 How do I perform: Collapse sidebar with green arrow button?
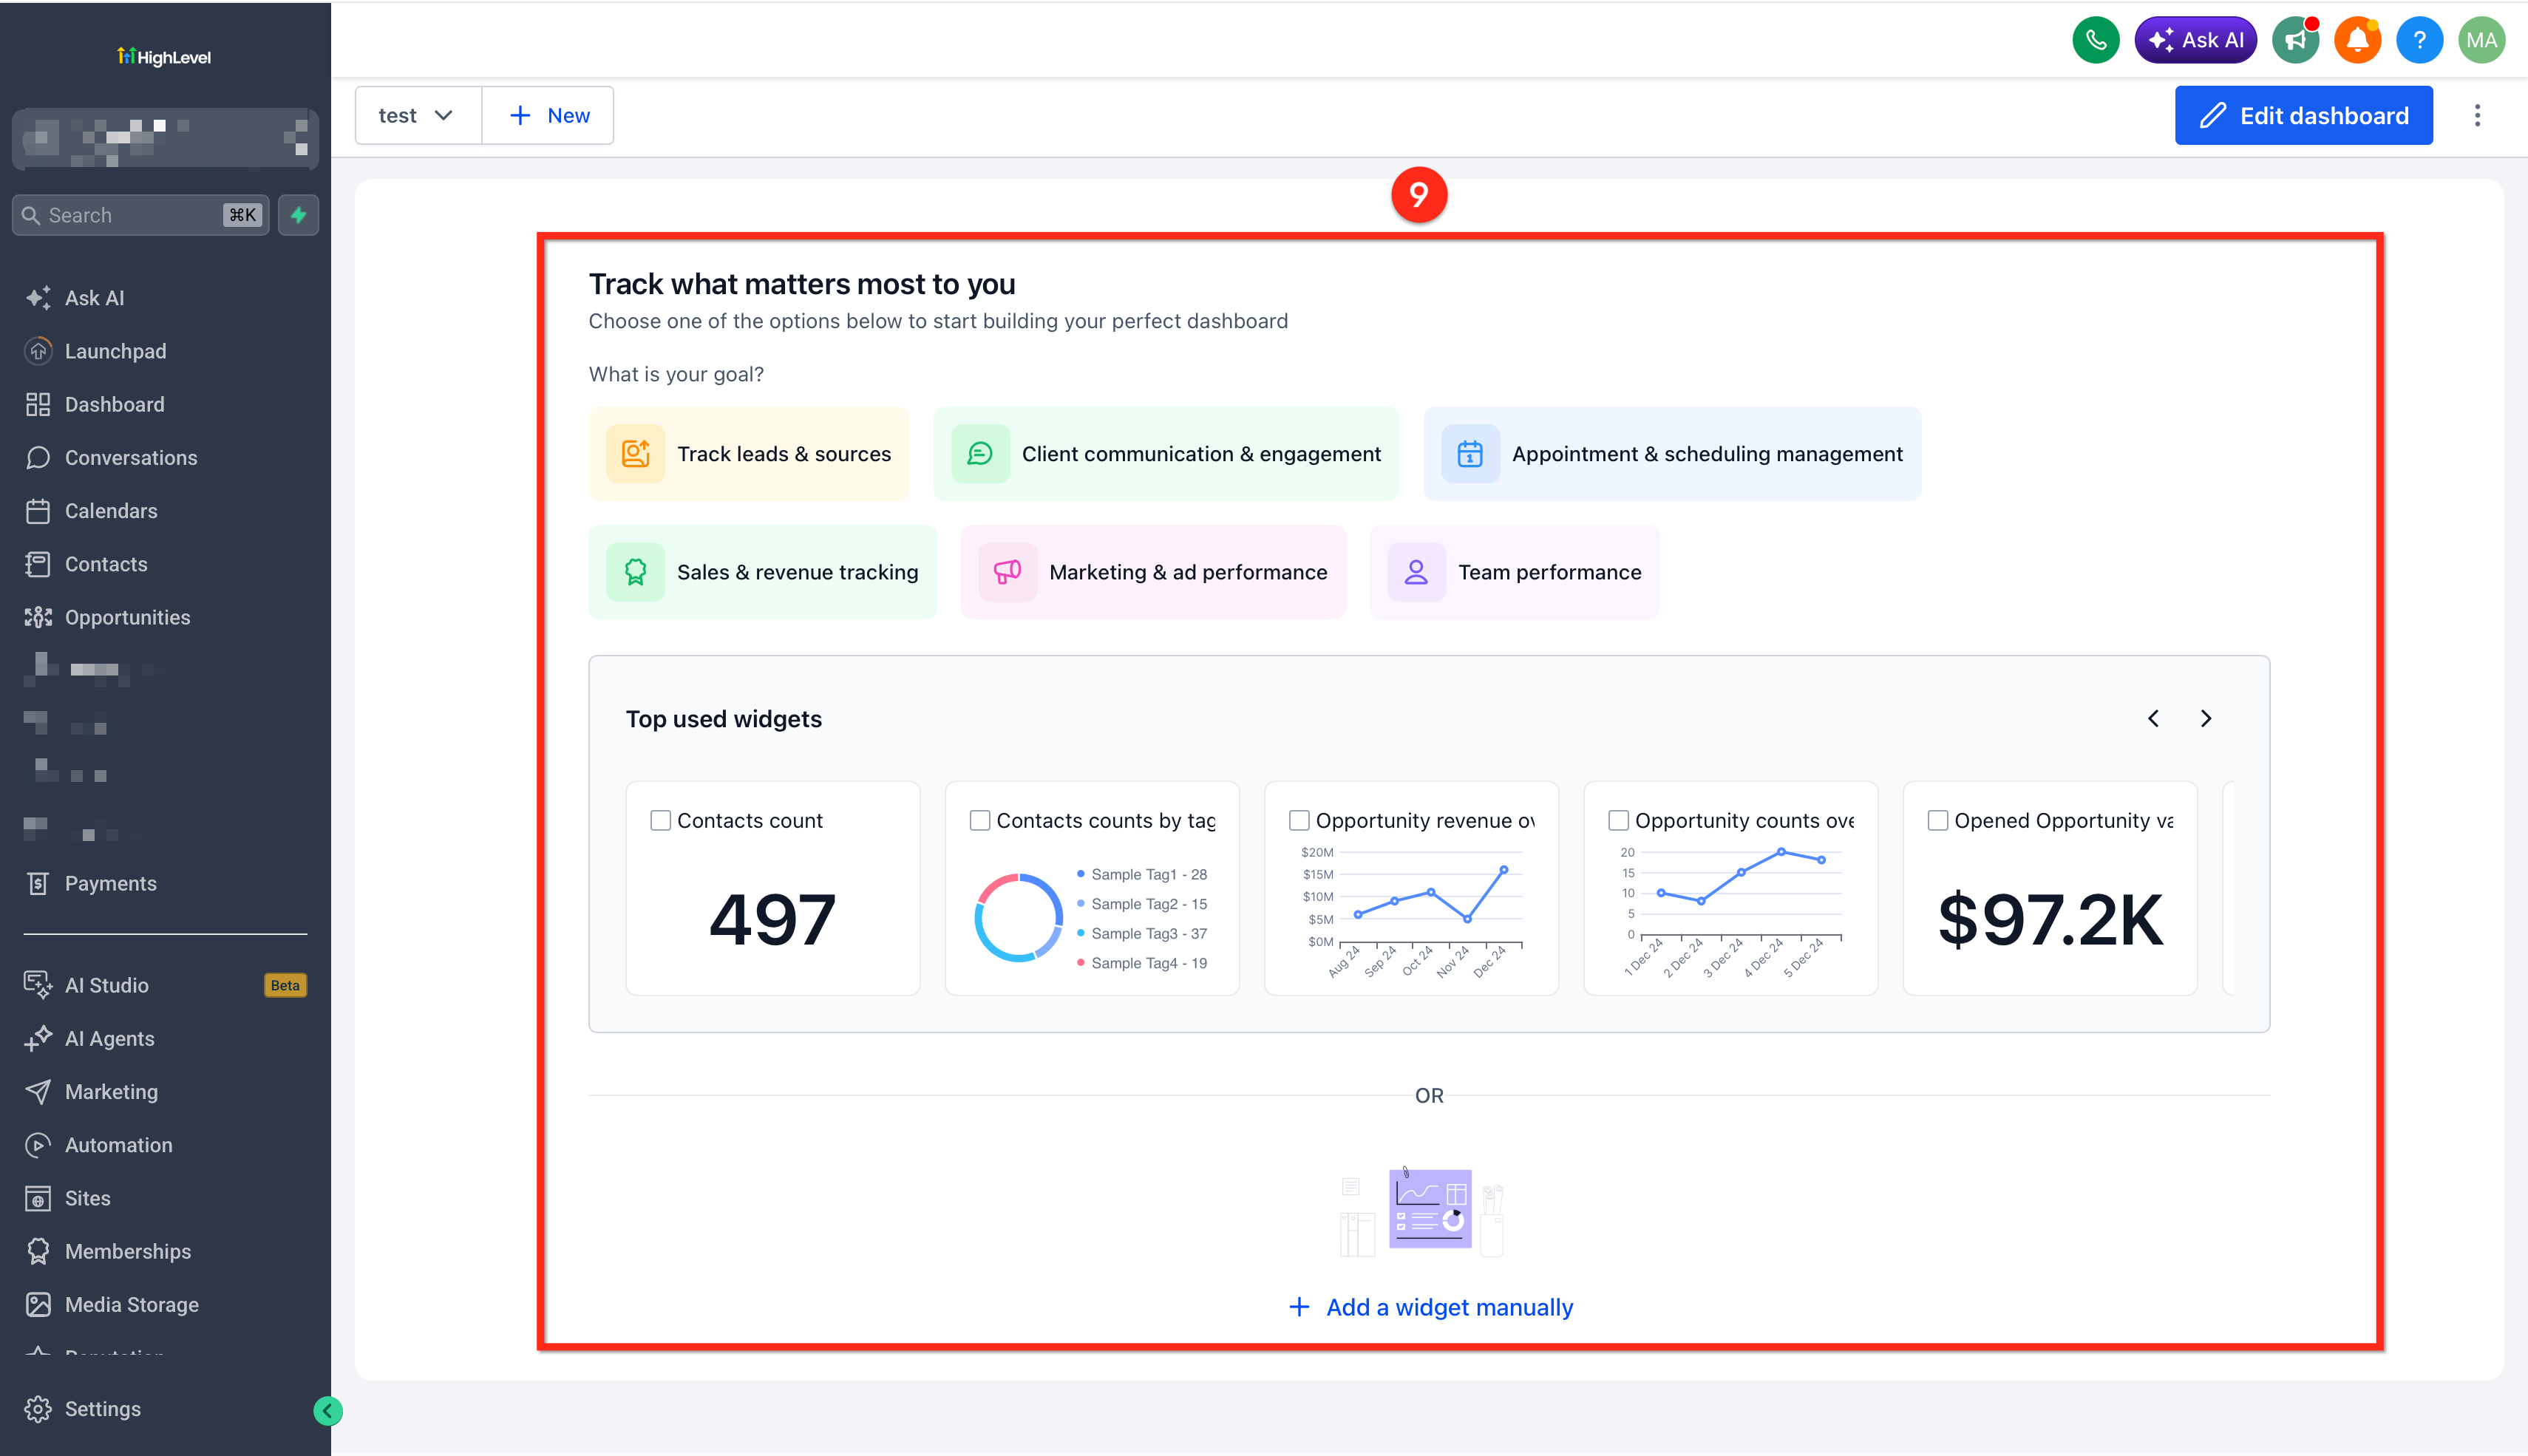pyautogui.click(x=328, y=1410)
